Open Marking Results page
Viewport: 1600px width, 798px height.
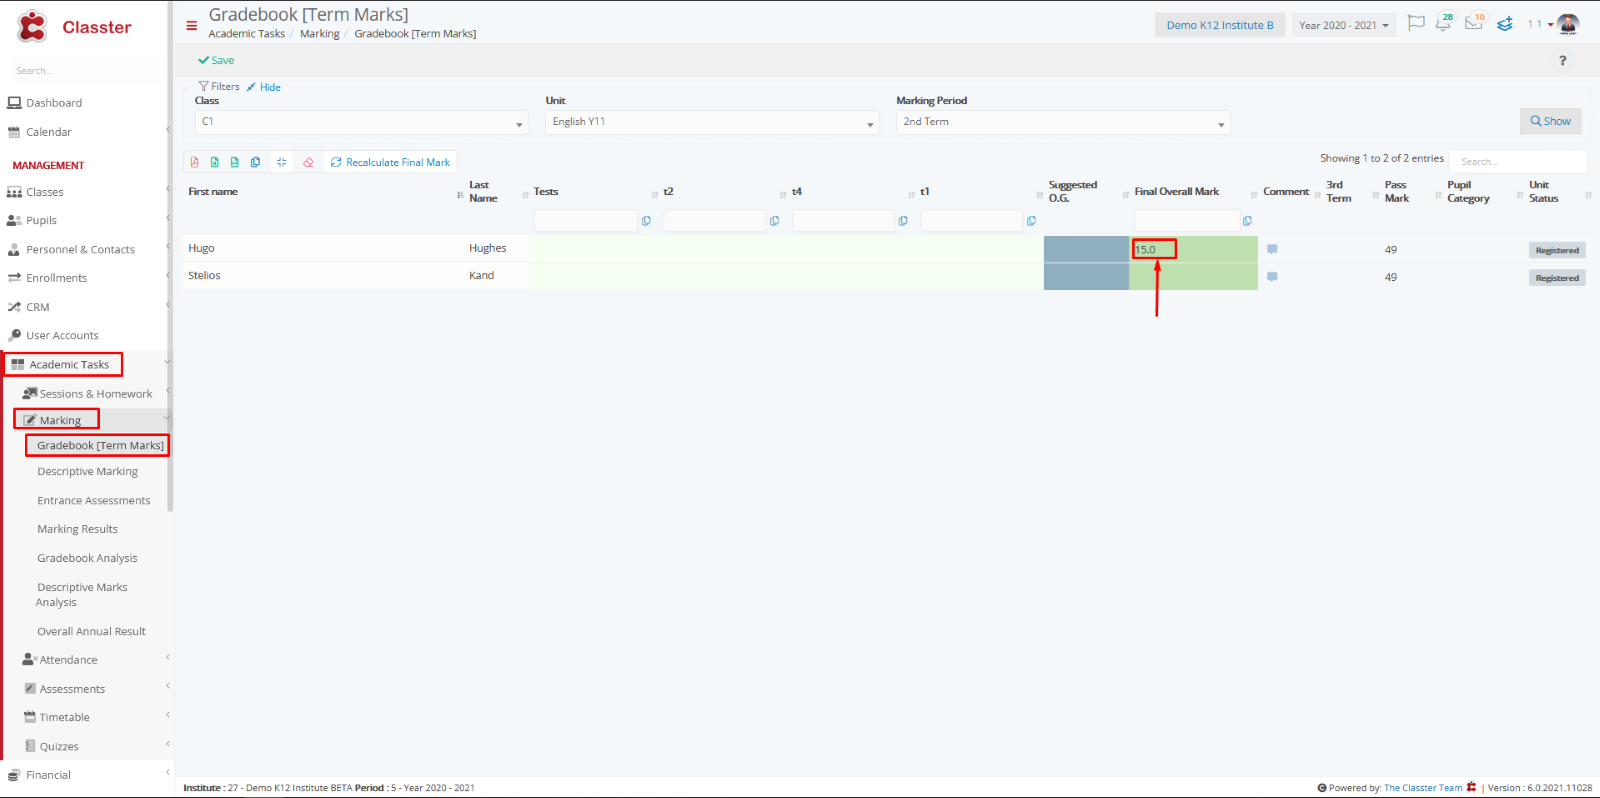point(77,529)
